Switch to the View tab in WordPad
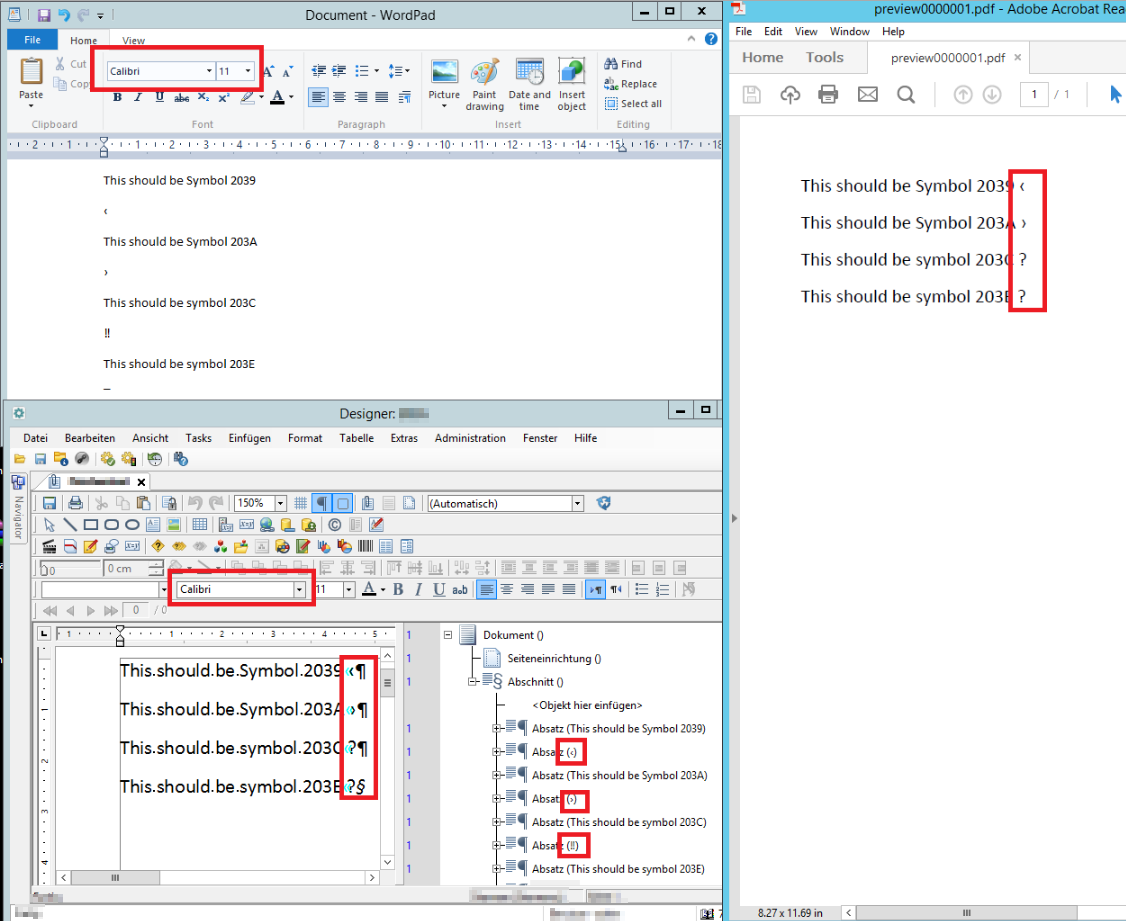Image resolution: width=1126 pixels, height=921 pixels. pyautogui.click(x=133, y=40)
